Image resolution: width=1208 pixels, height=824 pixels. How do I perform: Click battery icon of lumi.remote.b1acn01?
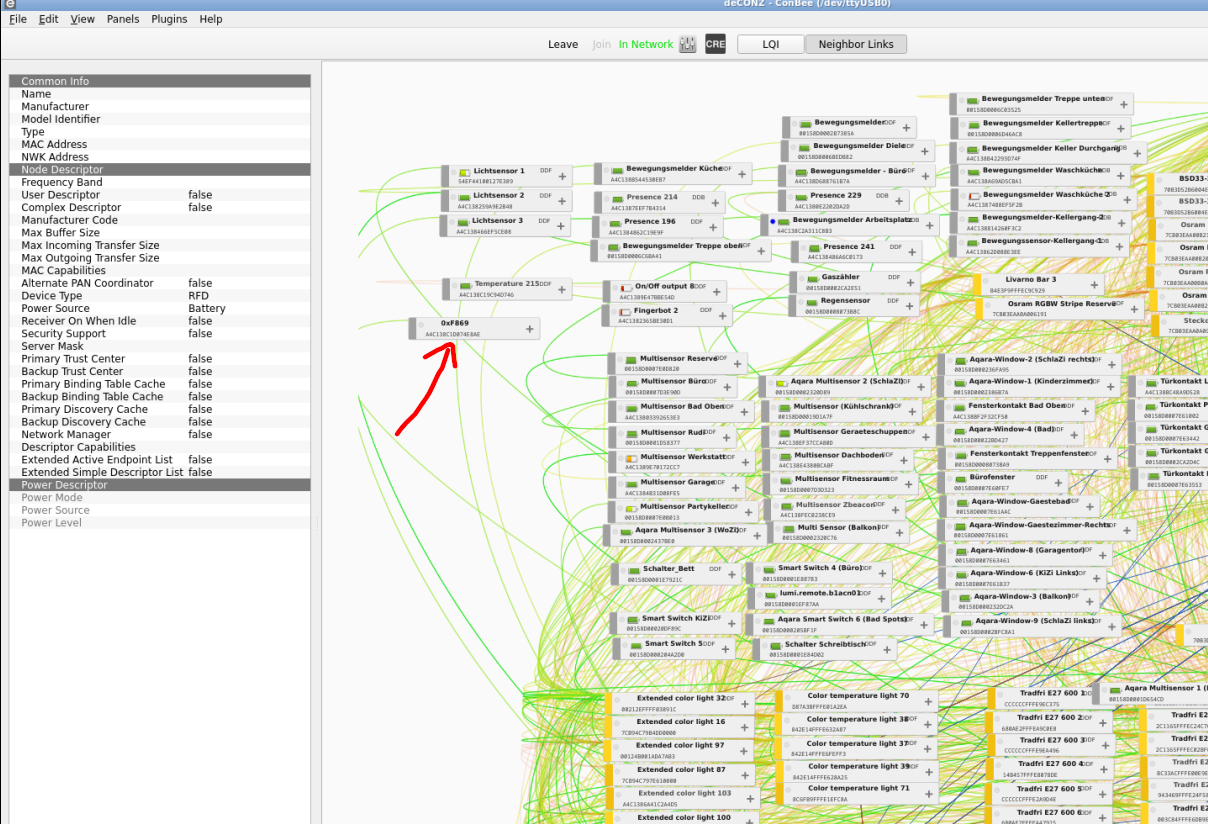771,594
